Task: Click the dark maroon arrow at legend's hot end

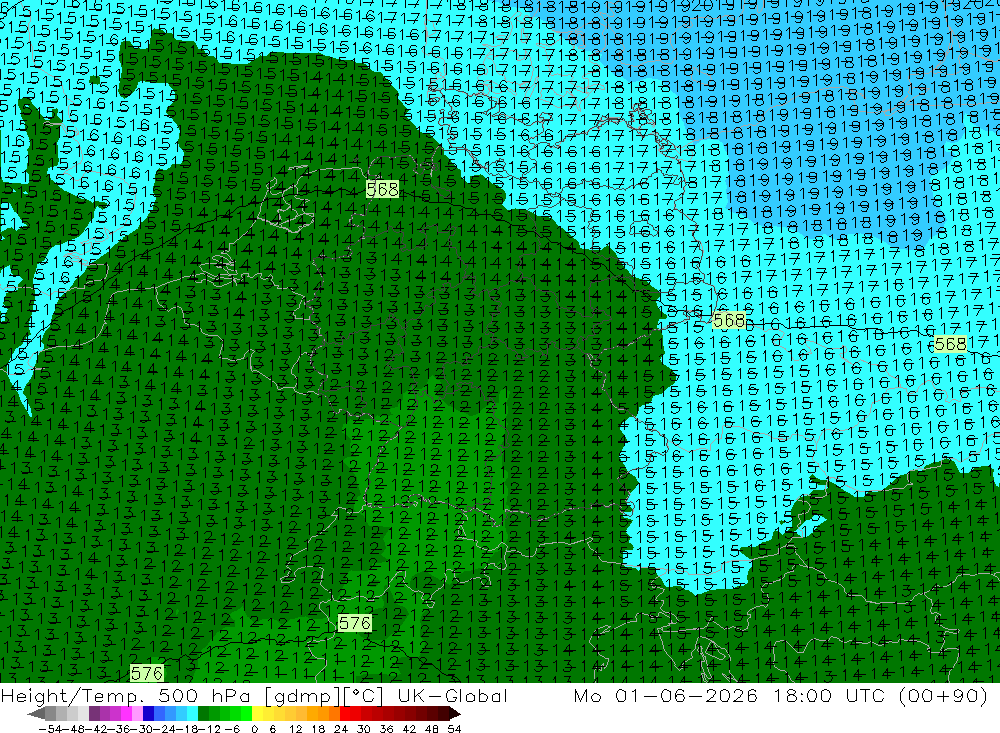Action: [454, 714]
